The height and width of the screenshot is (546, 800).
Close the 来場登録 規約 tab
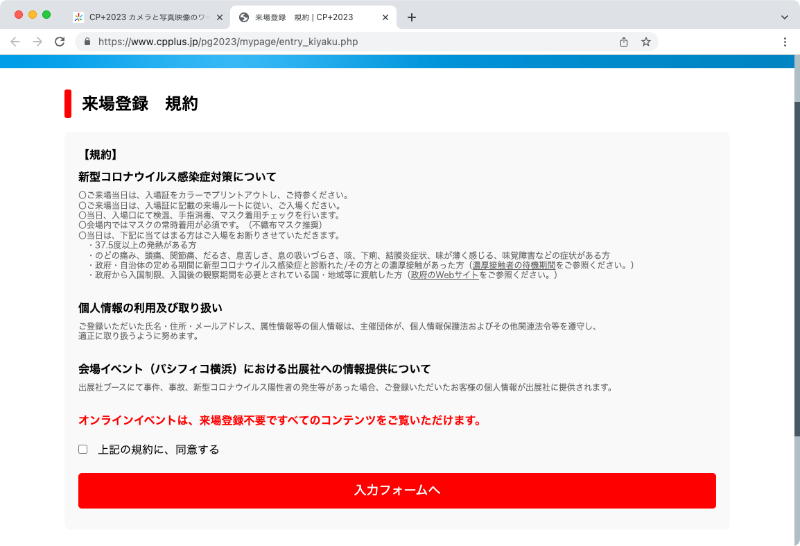point(385,17)
